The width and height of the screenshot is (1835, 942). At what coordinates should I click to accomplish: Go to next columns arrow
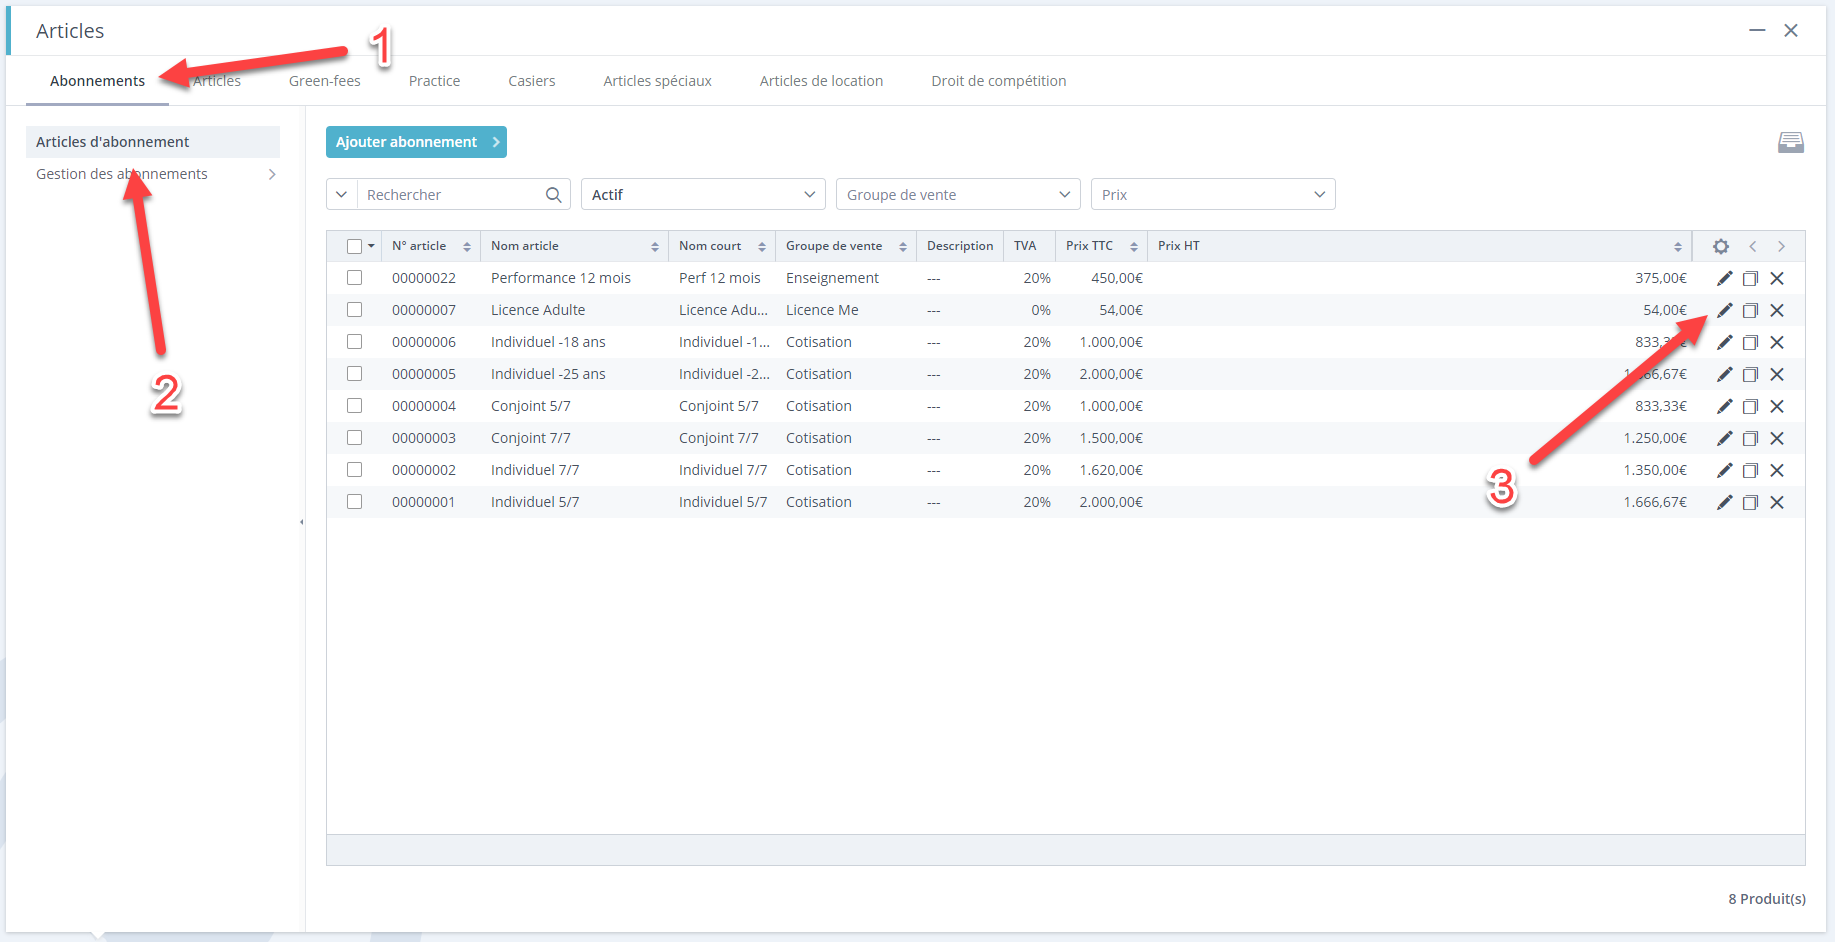click(x=1781, y=246)
